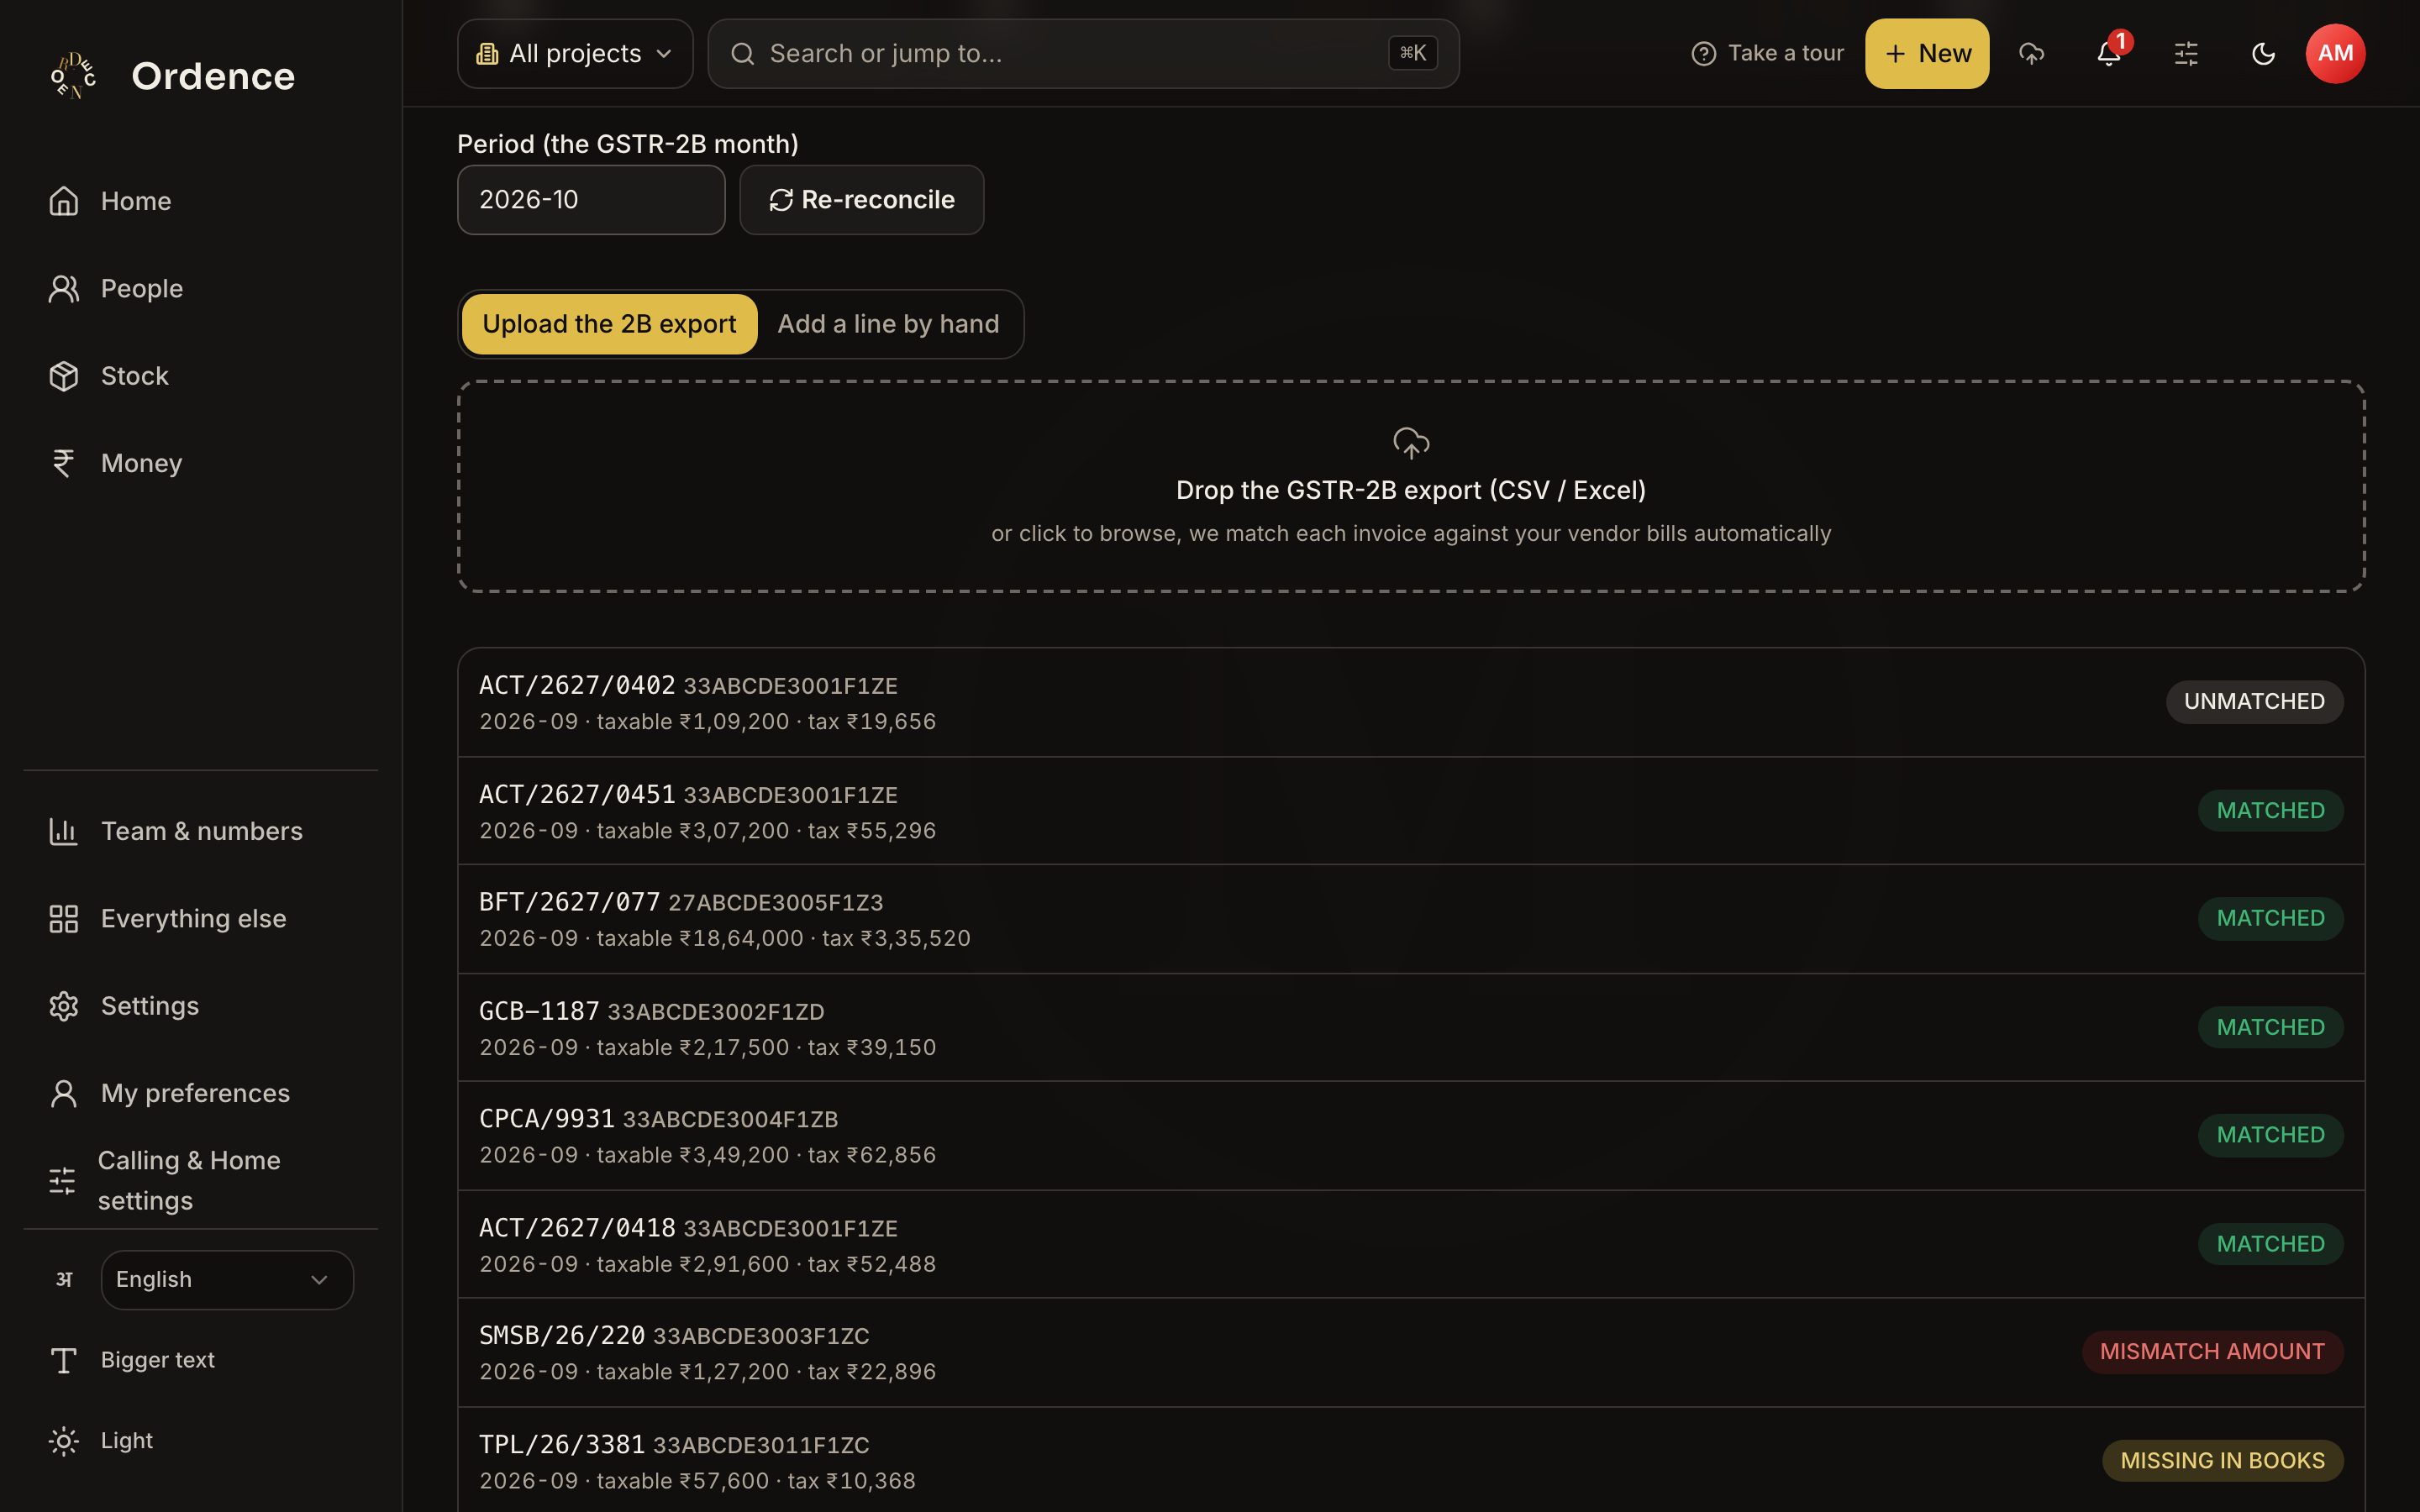Click the New button
2420x1512 pixels.
click(x=1926, y=53)
